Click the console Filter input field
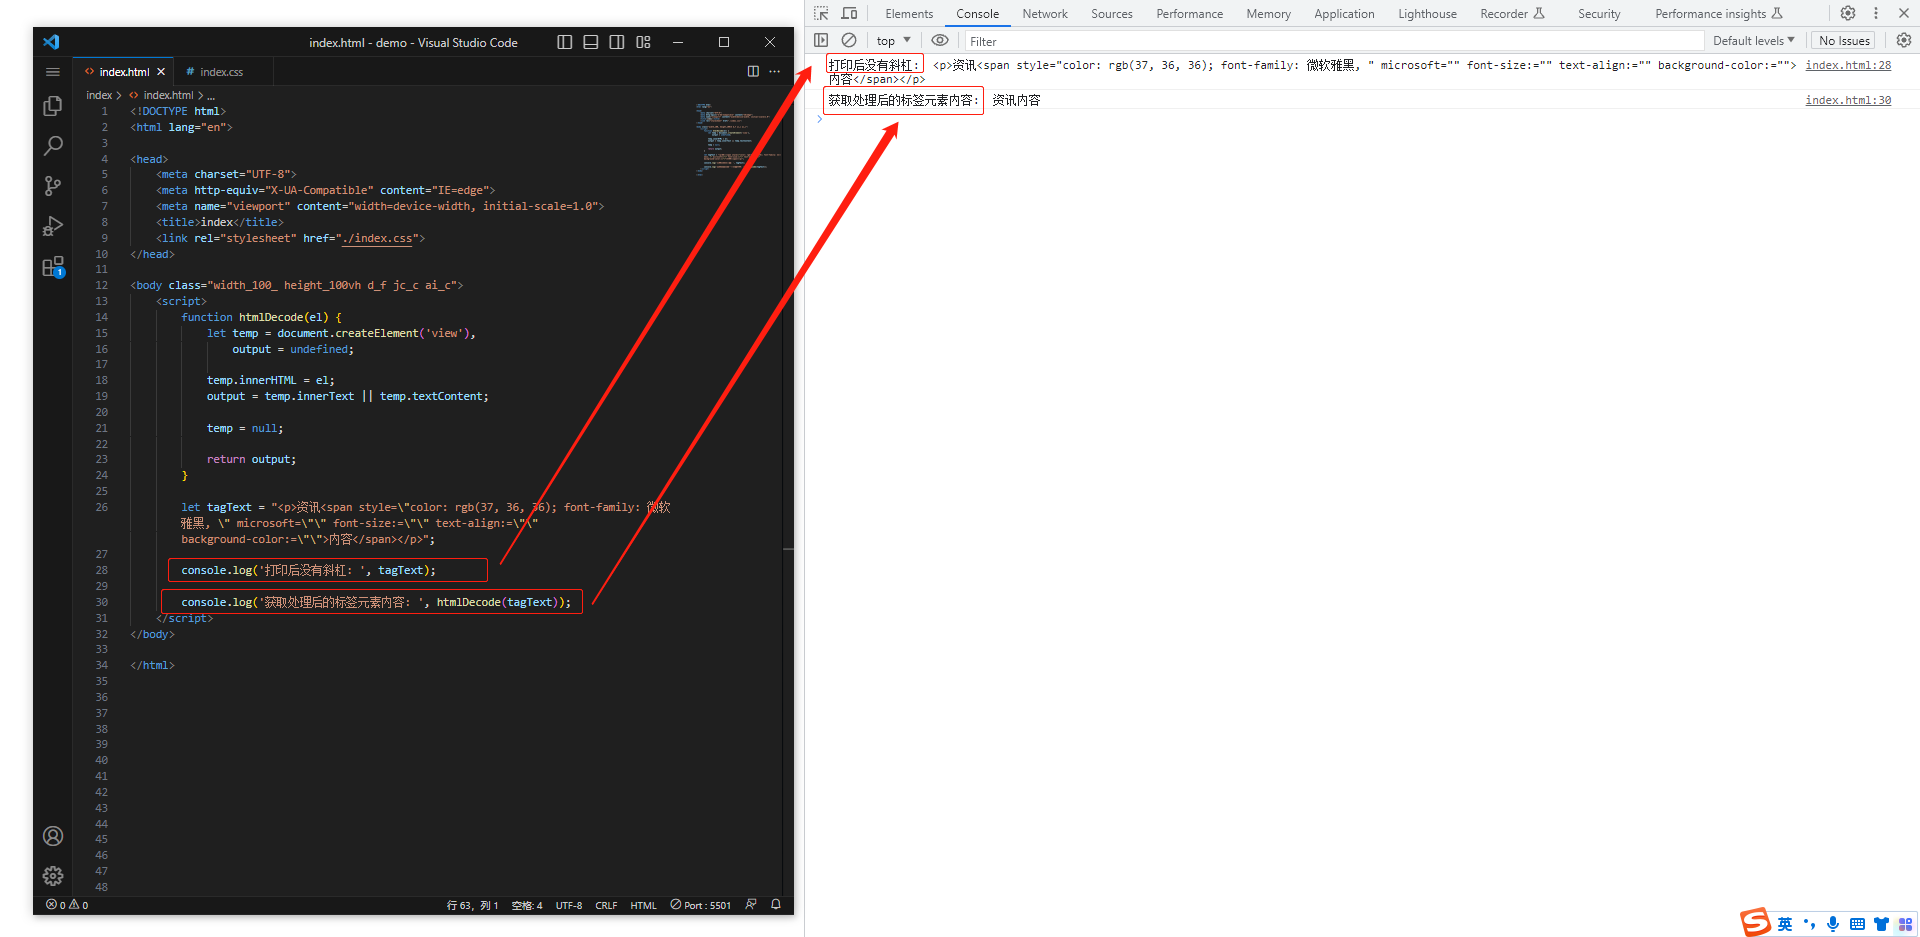The image size is (1920, 937). (x=1333, y=41)
